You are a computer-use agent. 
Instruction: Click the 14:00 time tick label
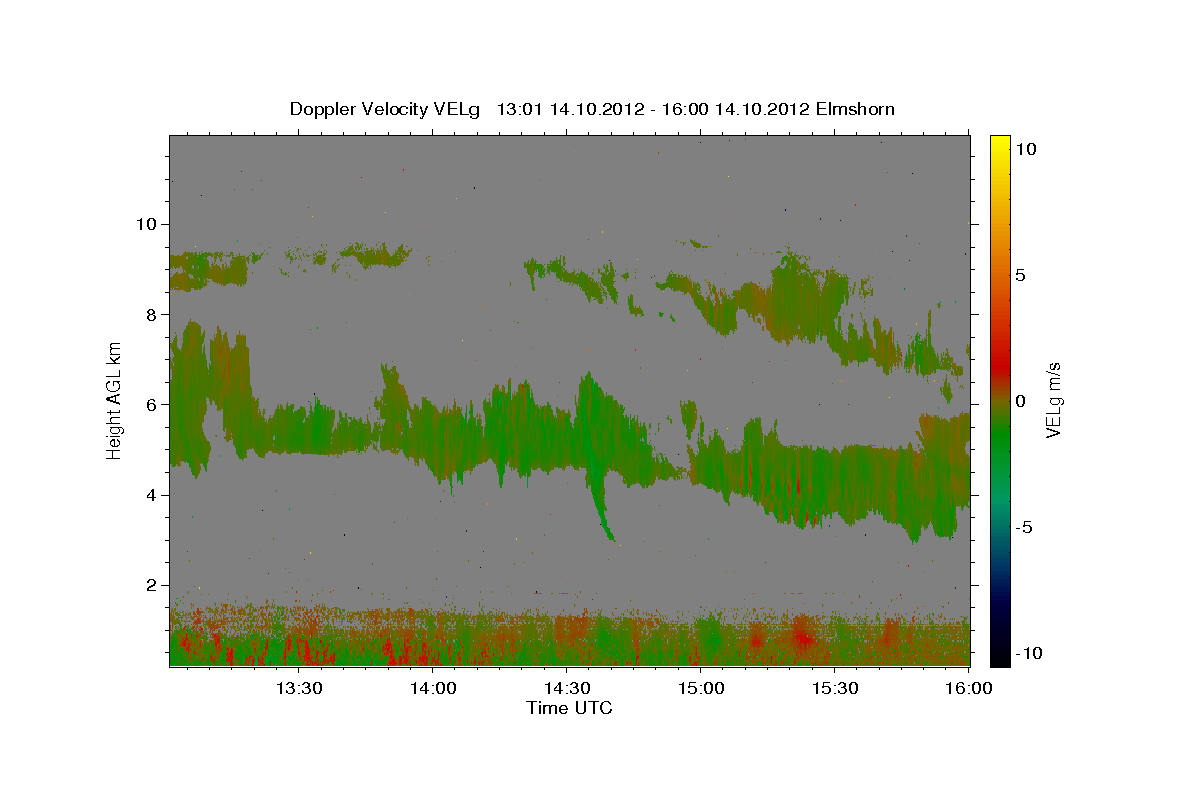click(x=432, y=688)
